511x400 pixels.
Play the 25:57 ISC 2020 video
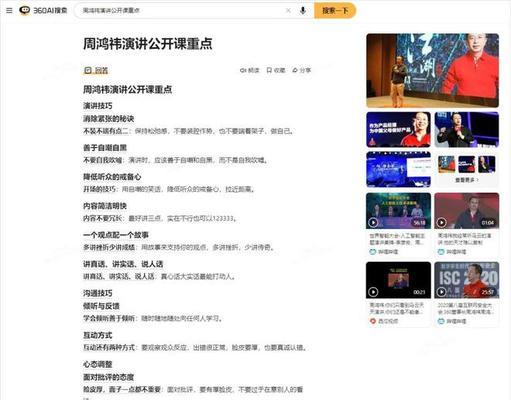467,280
